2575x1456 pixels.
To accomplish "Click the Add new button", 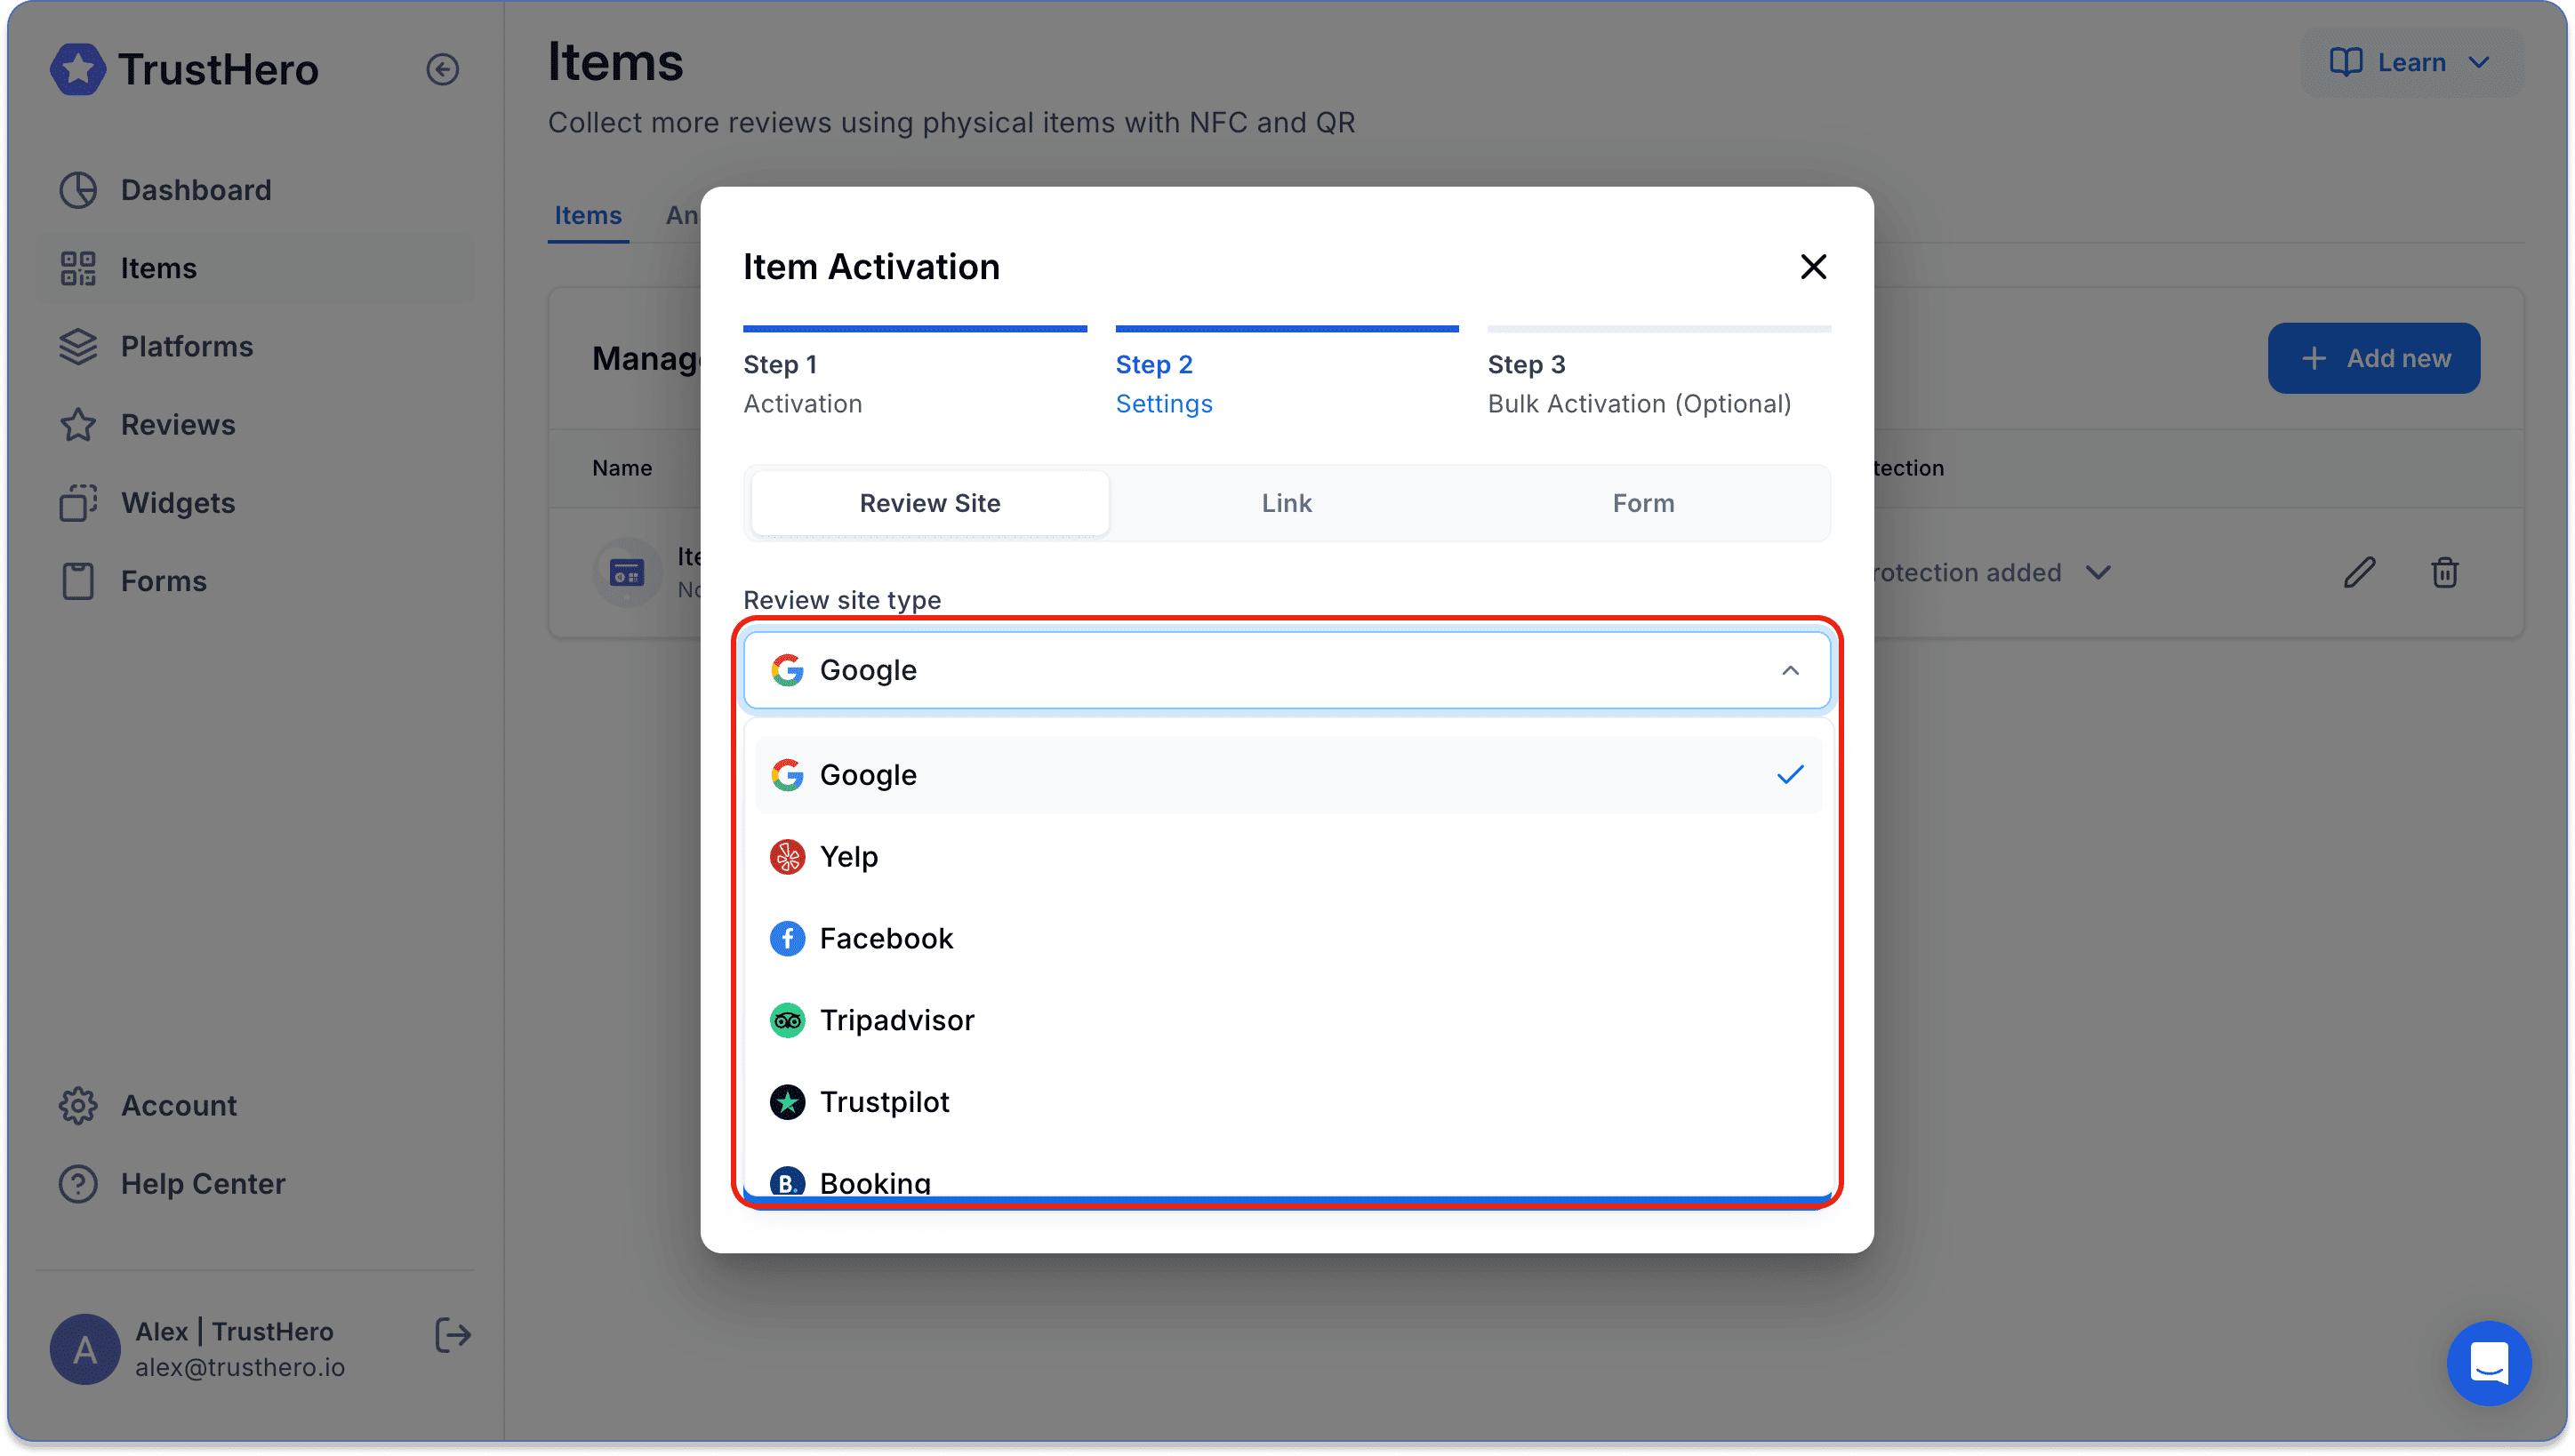I will coord(2373,358).
